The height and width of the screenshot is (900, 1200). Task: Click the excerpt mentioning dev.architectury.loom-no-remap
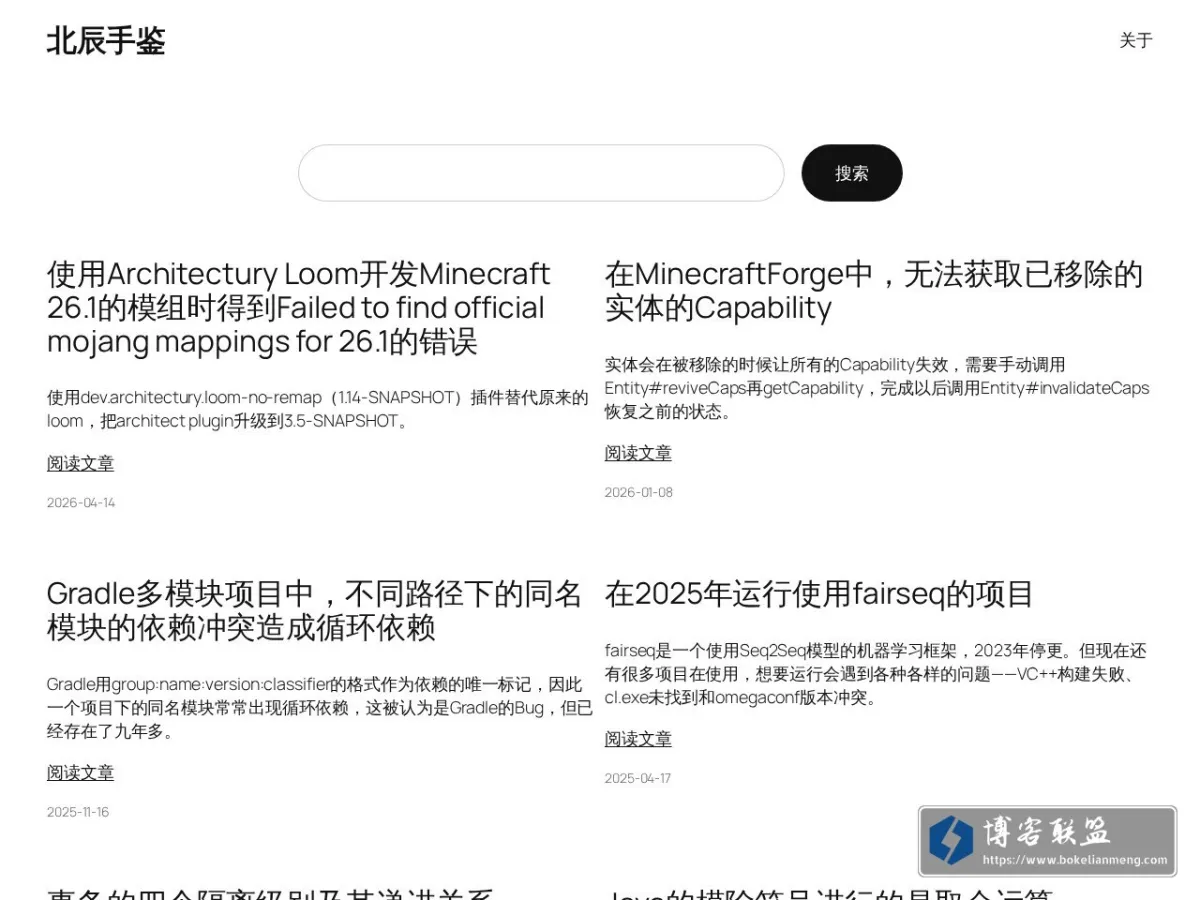coord(318,409)
